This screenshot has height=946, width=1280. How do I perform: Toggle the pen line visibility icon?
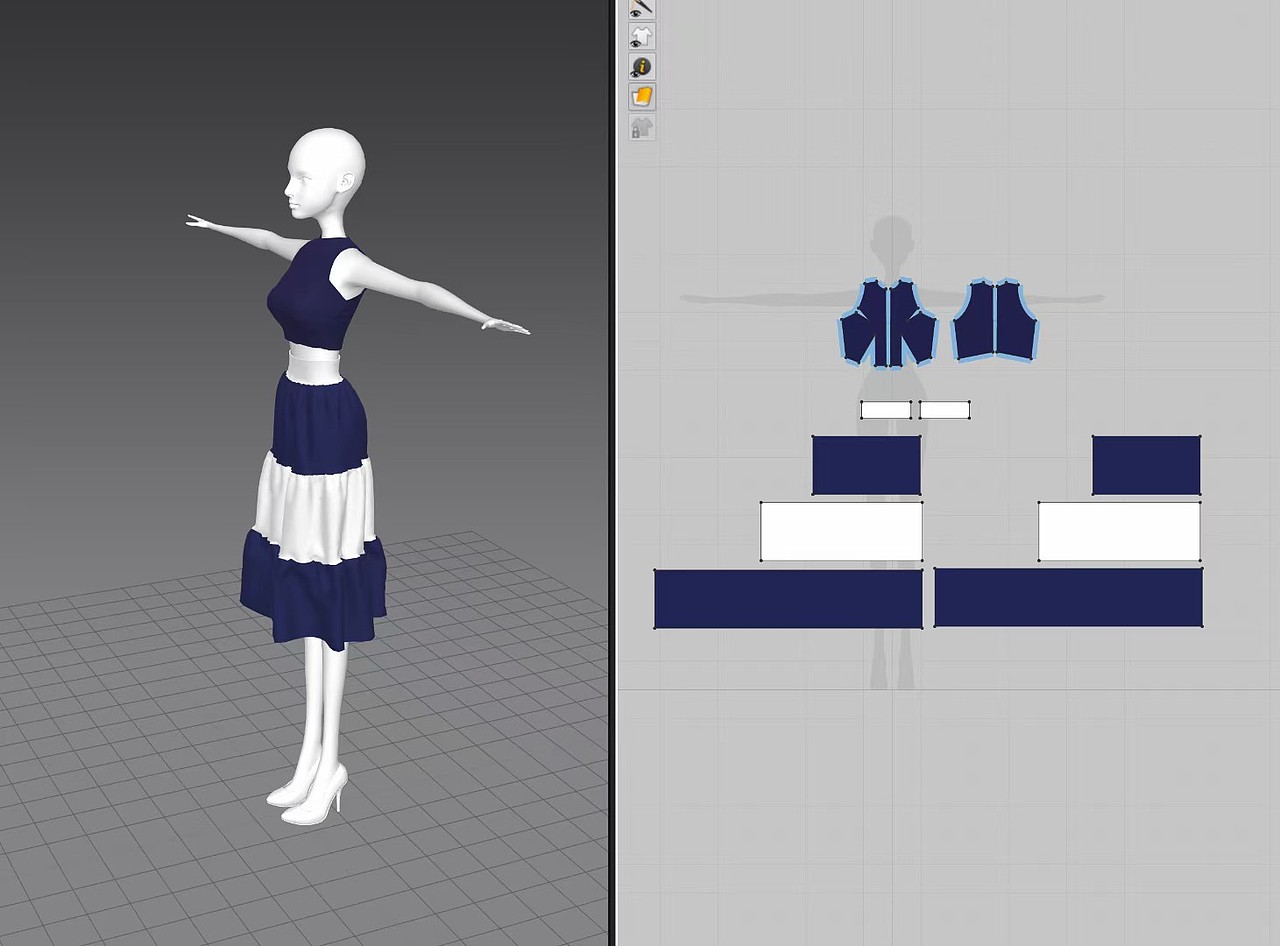click(x=641, y=8)
